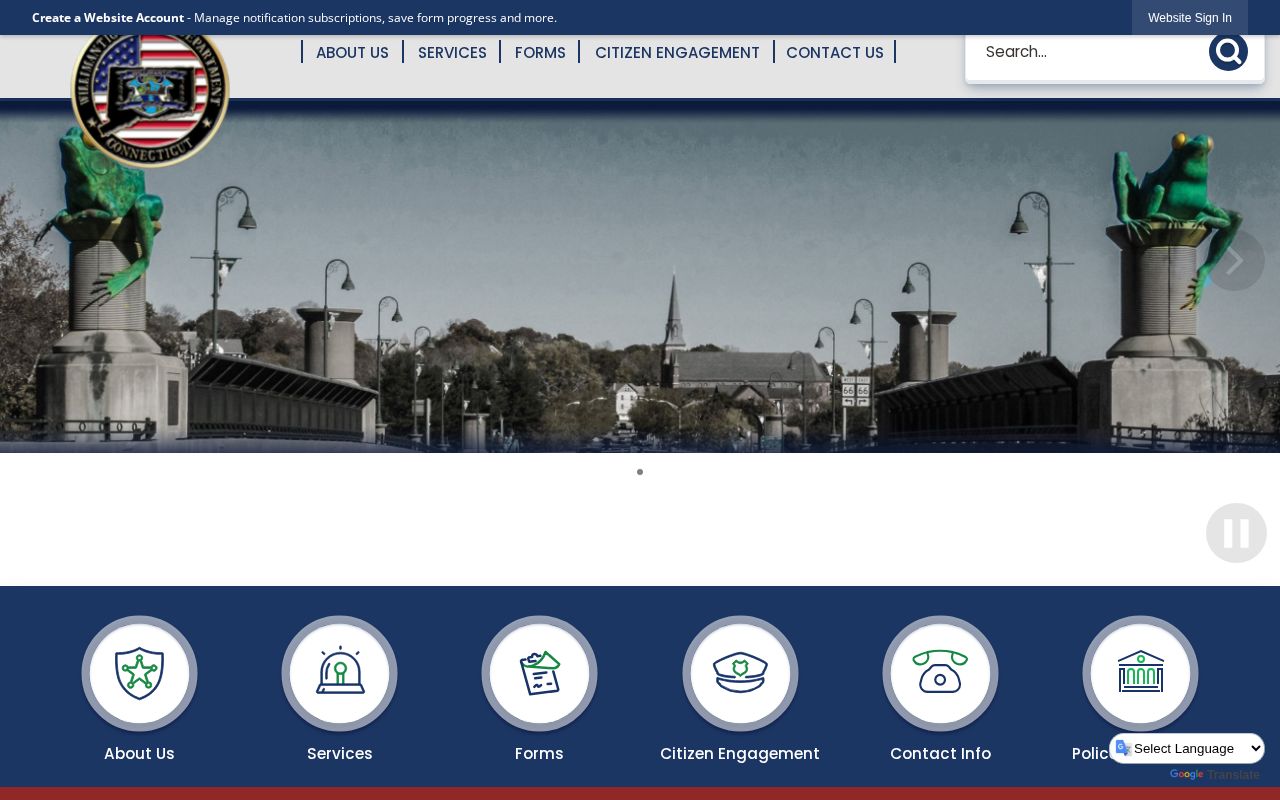Expand the Select Language dropdown
The height and width of the screenshot is (800, 1280).
point(1187,748)
